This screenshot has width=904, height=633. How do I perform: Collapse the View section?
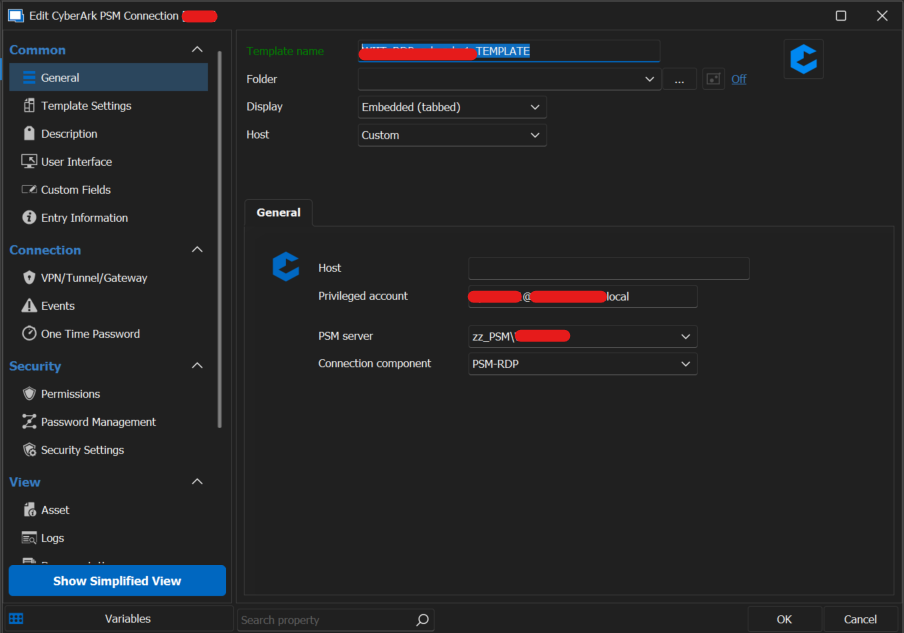point(197,481)
